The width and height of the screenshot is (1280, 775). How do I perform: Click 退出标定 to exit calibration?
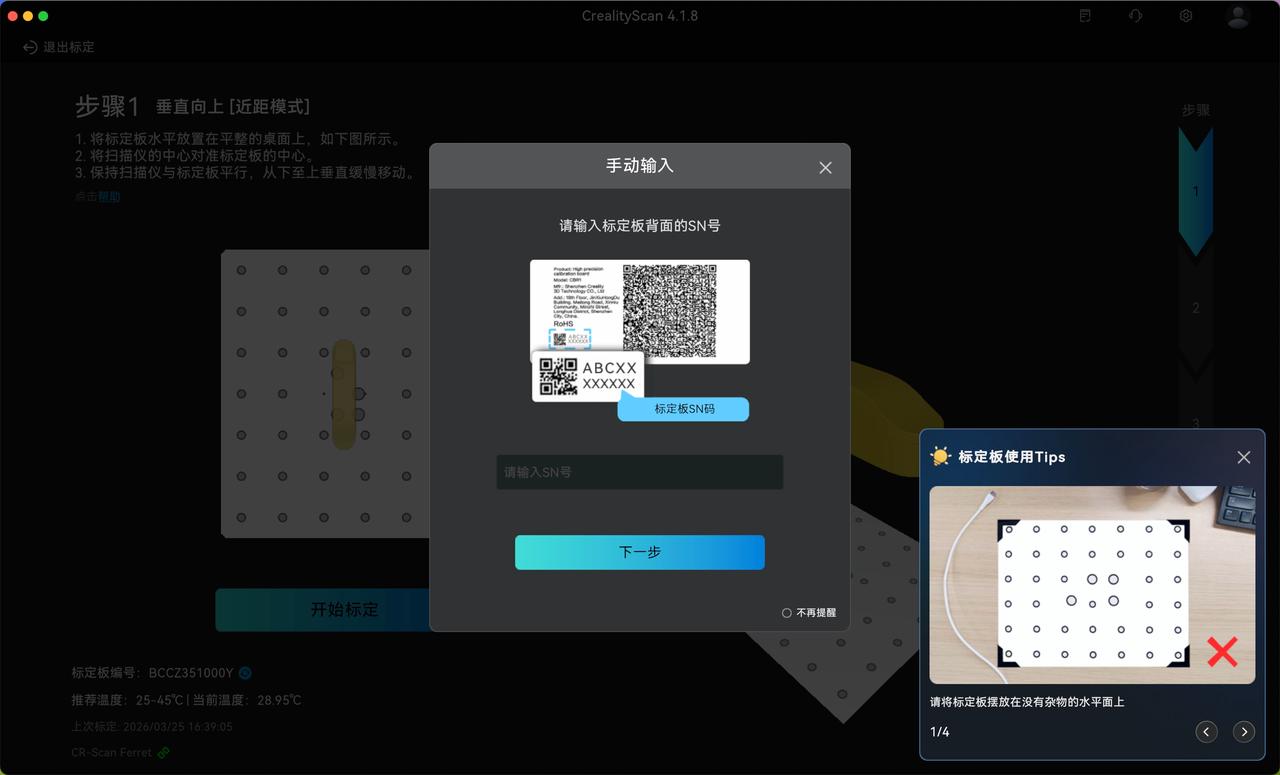click(x=59, y=47)
